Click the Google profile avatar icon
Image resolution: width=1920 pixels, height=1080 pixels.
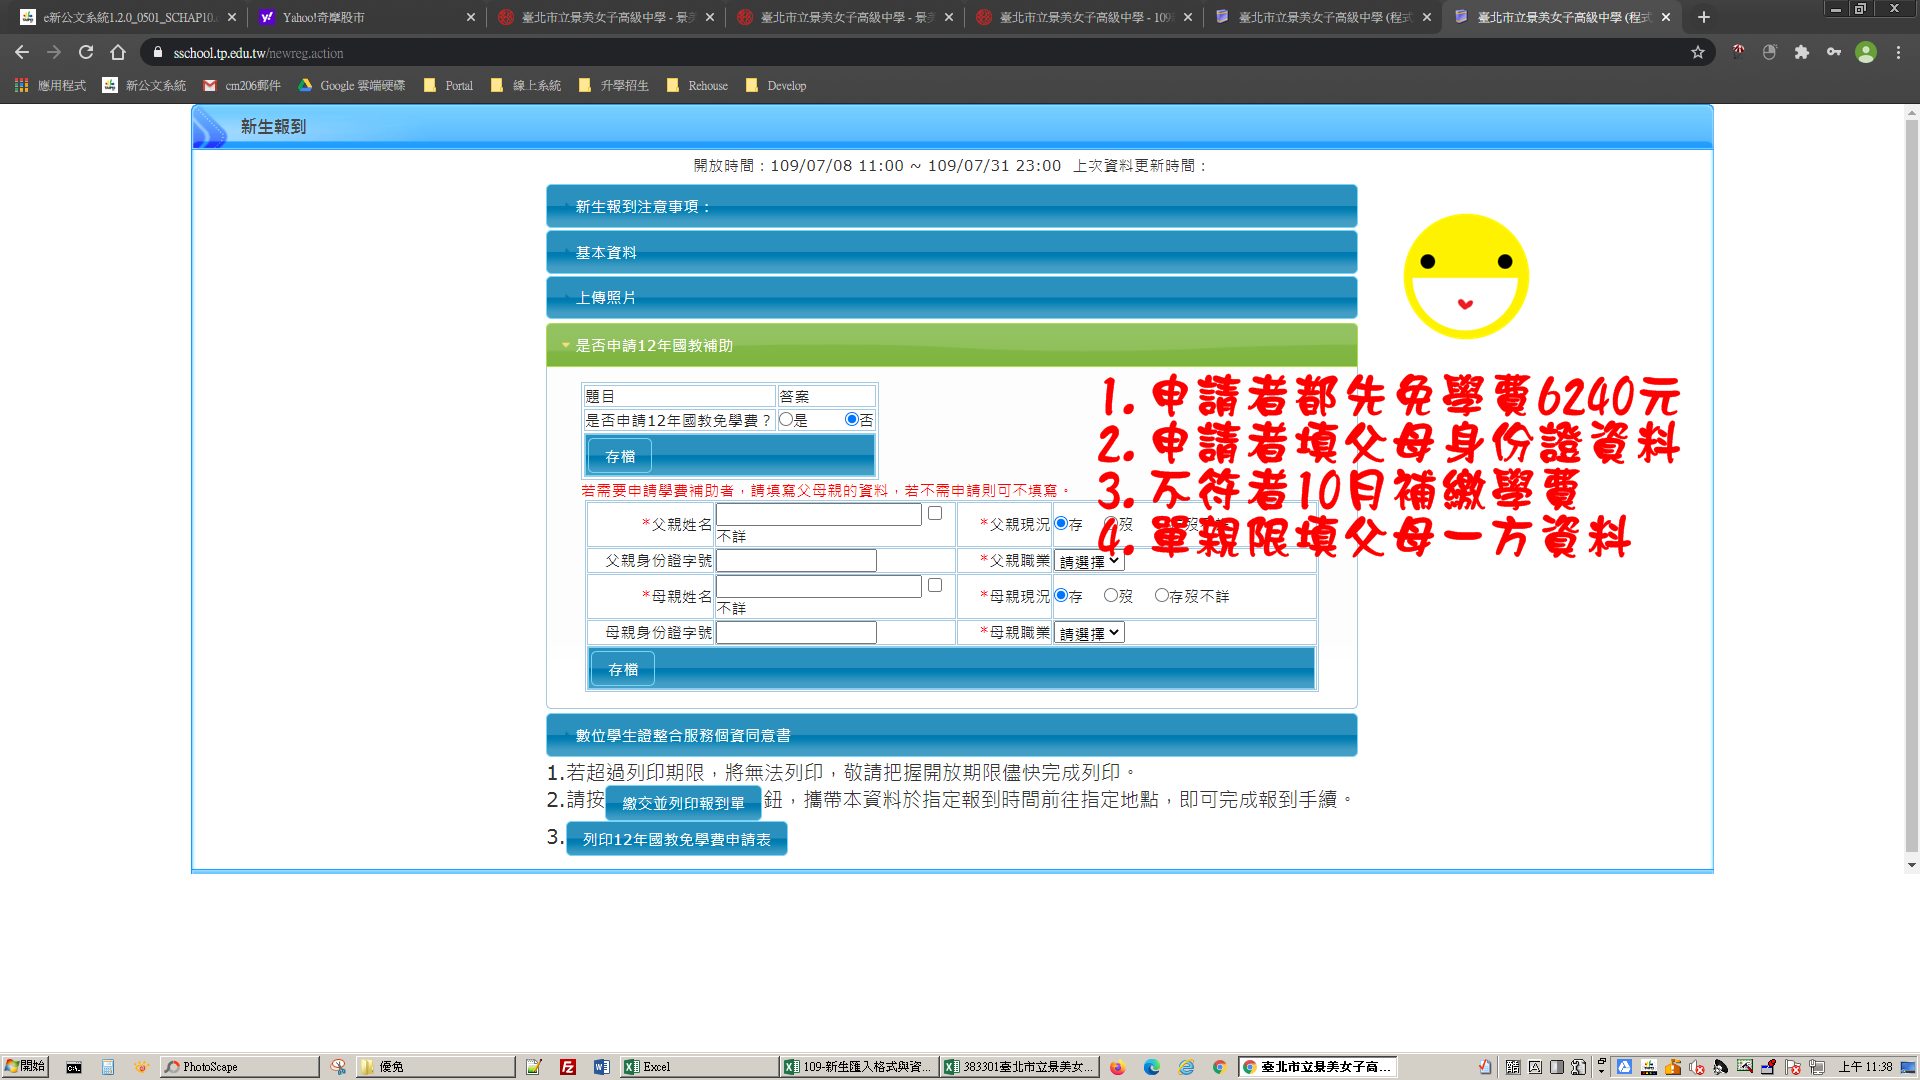pyautogui.click(x=1865, y=53)
